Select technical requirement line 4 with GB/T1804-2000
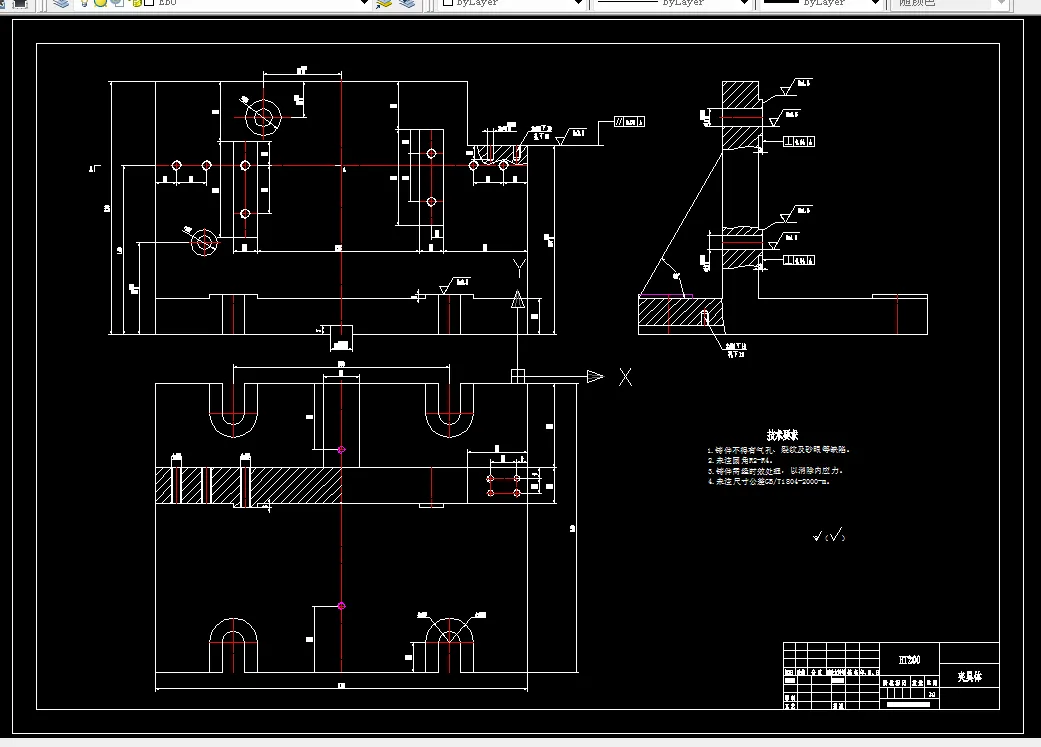This screenshot has width=1041, height=747. [768, 481]
